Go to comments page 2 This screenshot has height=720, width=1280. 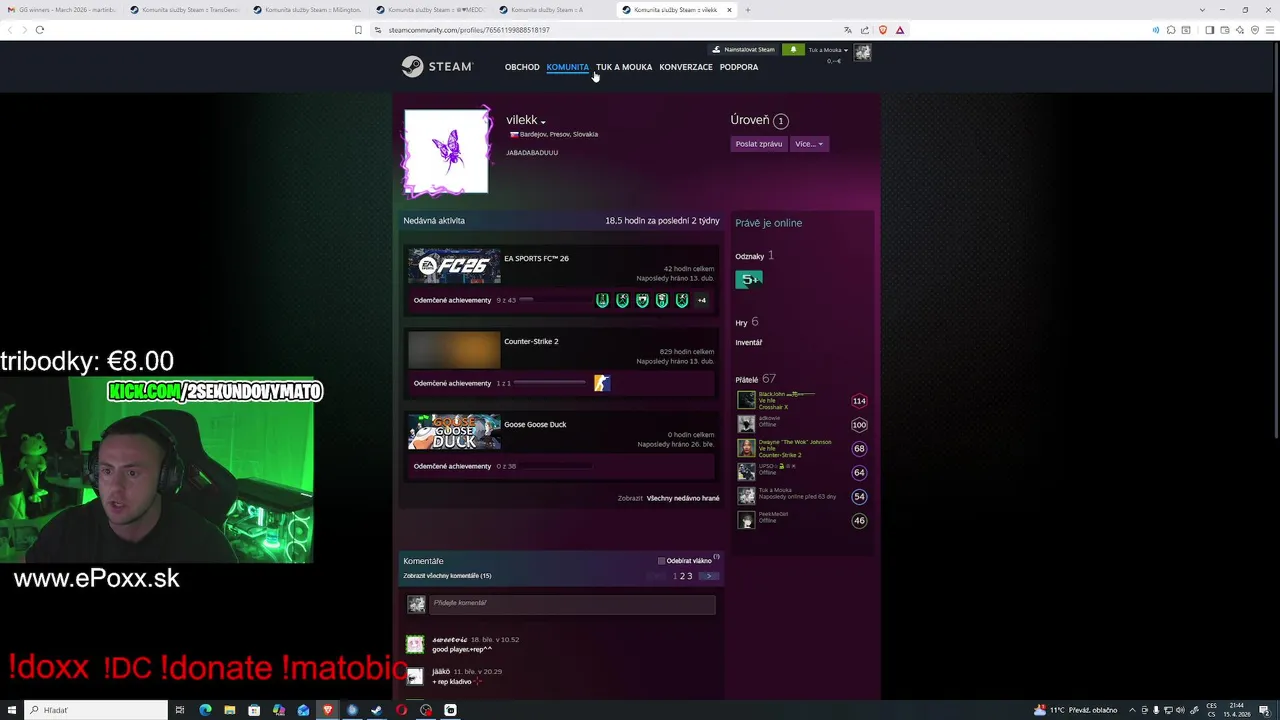click(682, 576)
